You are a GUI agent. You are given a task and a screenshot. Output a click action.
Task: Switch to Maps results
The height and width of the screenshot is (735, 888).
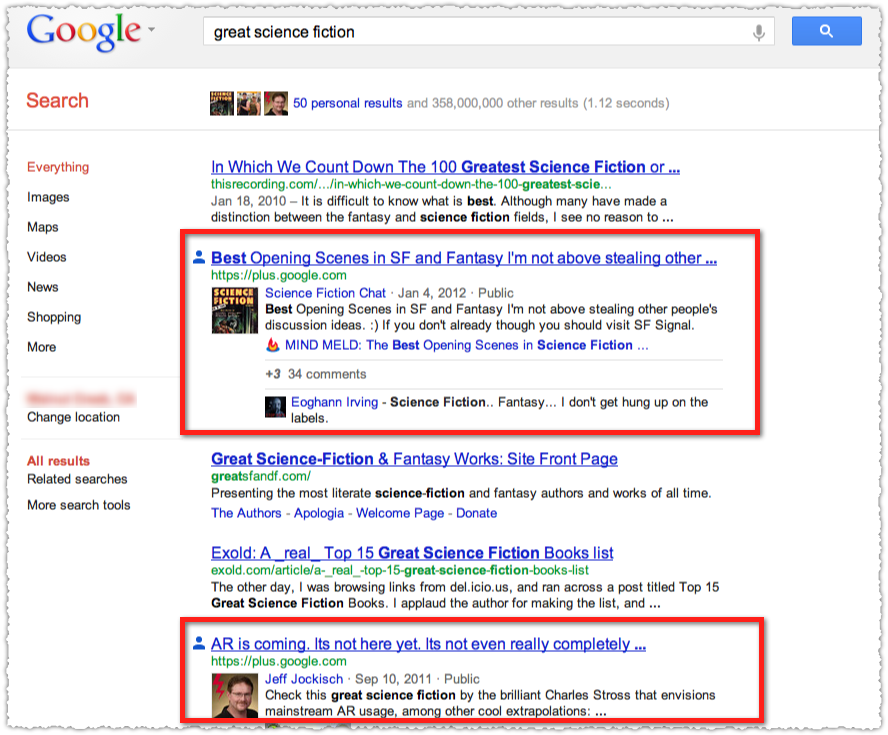(x=42, y=227)
